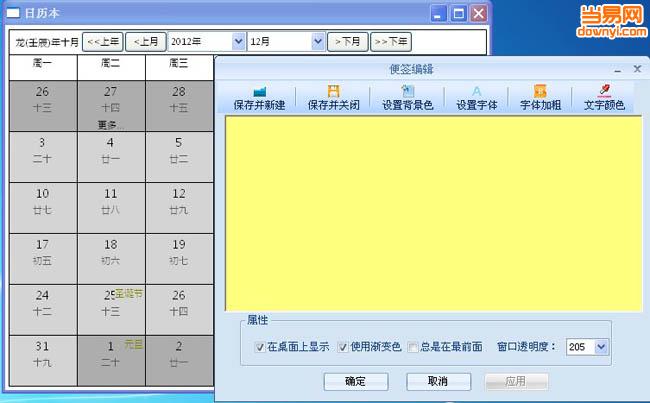Uncheck 使用渐变色 gradient checkbox
Viewport: 650px width, 403px height.
click(342, 347)
